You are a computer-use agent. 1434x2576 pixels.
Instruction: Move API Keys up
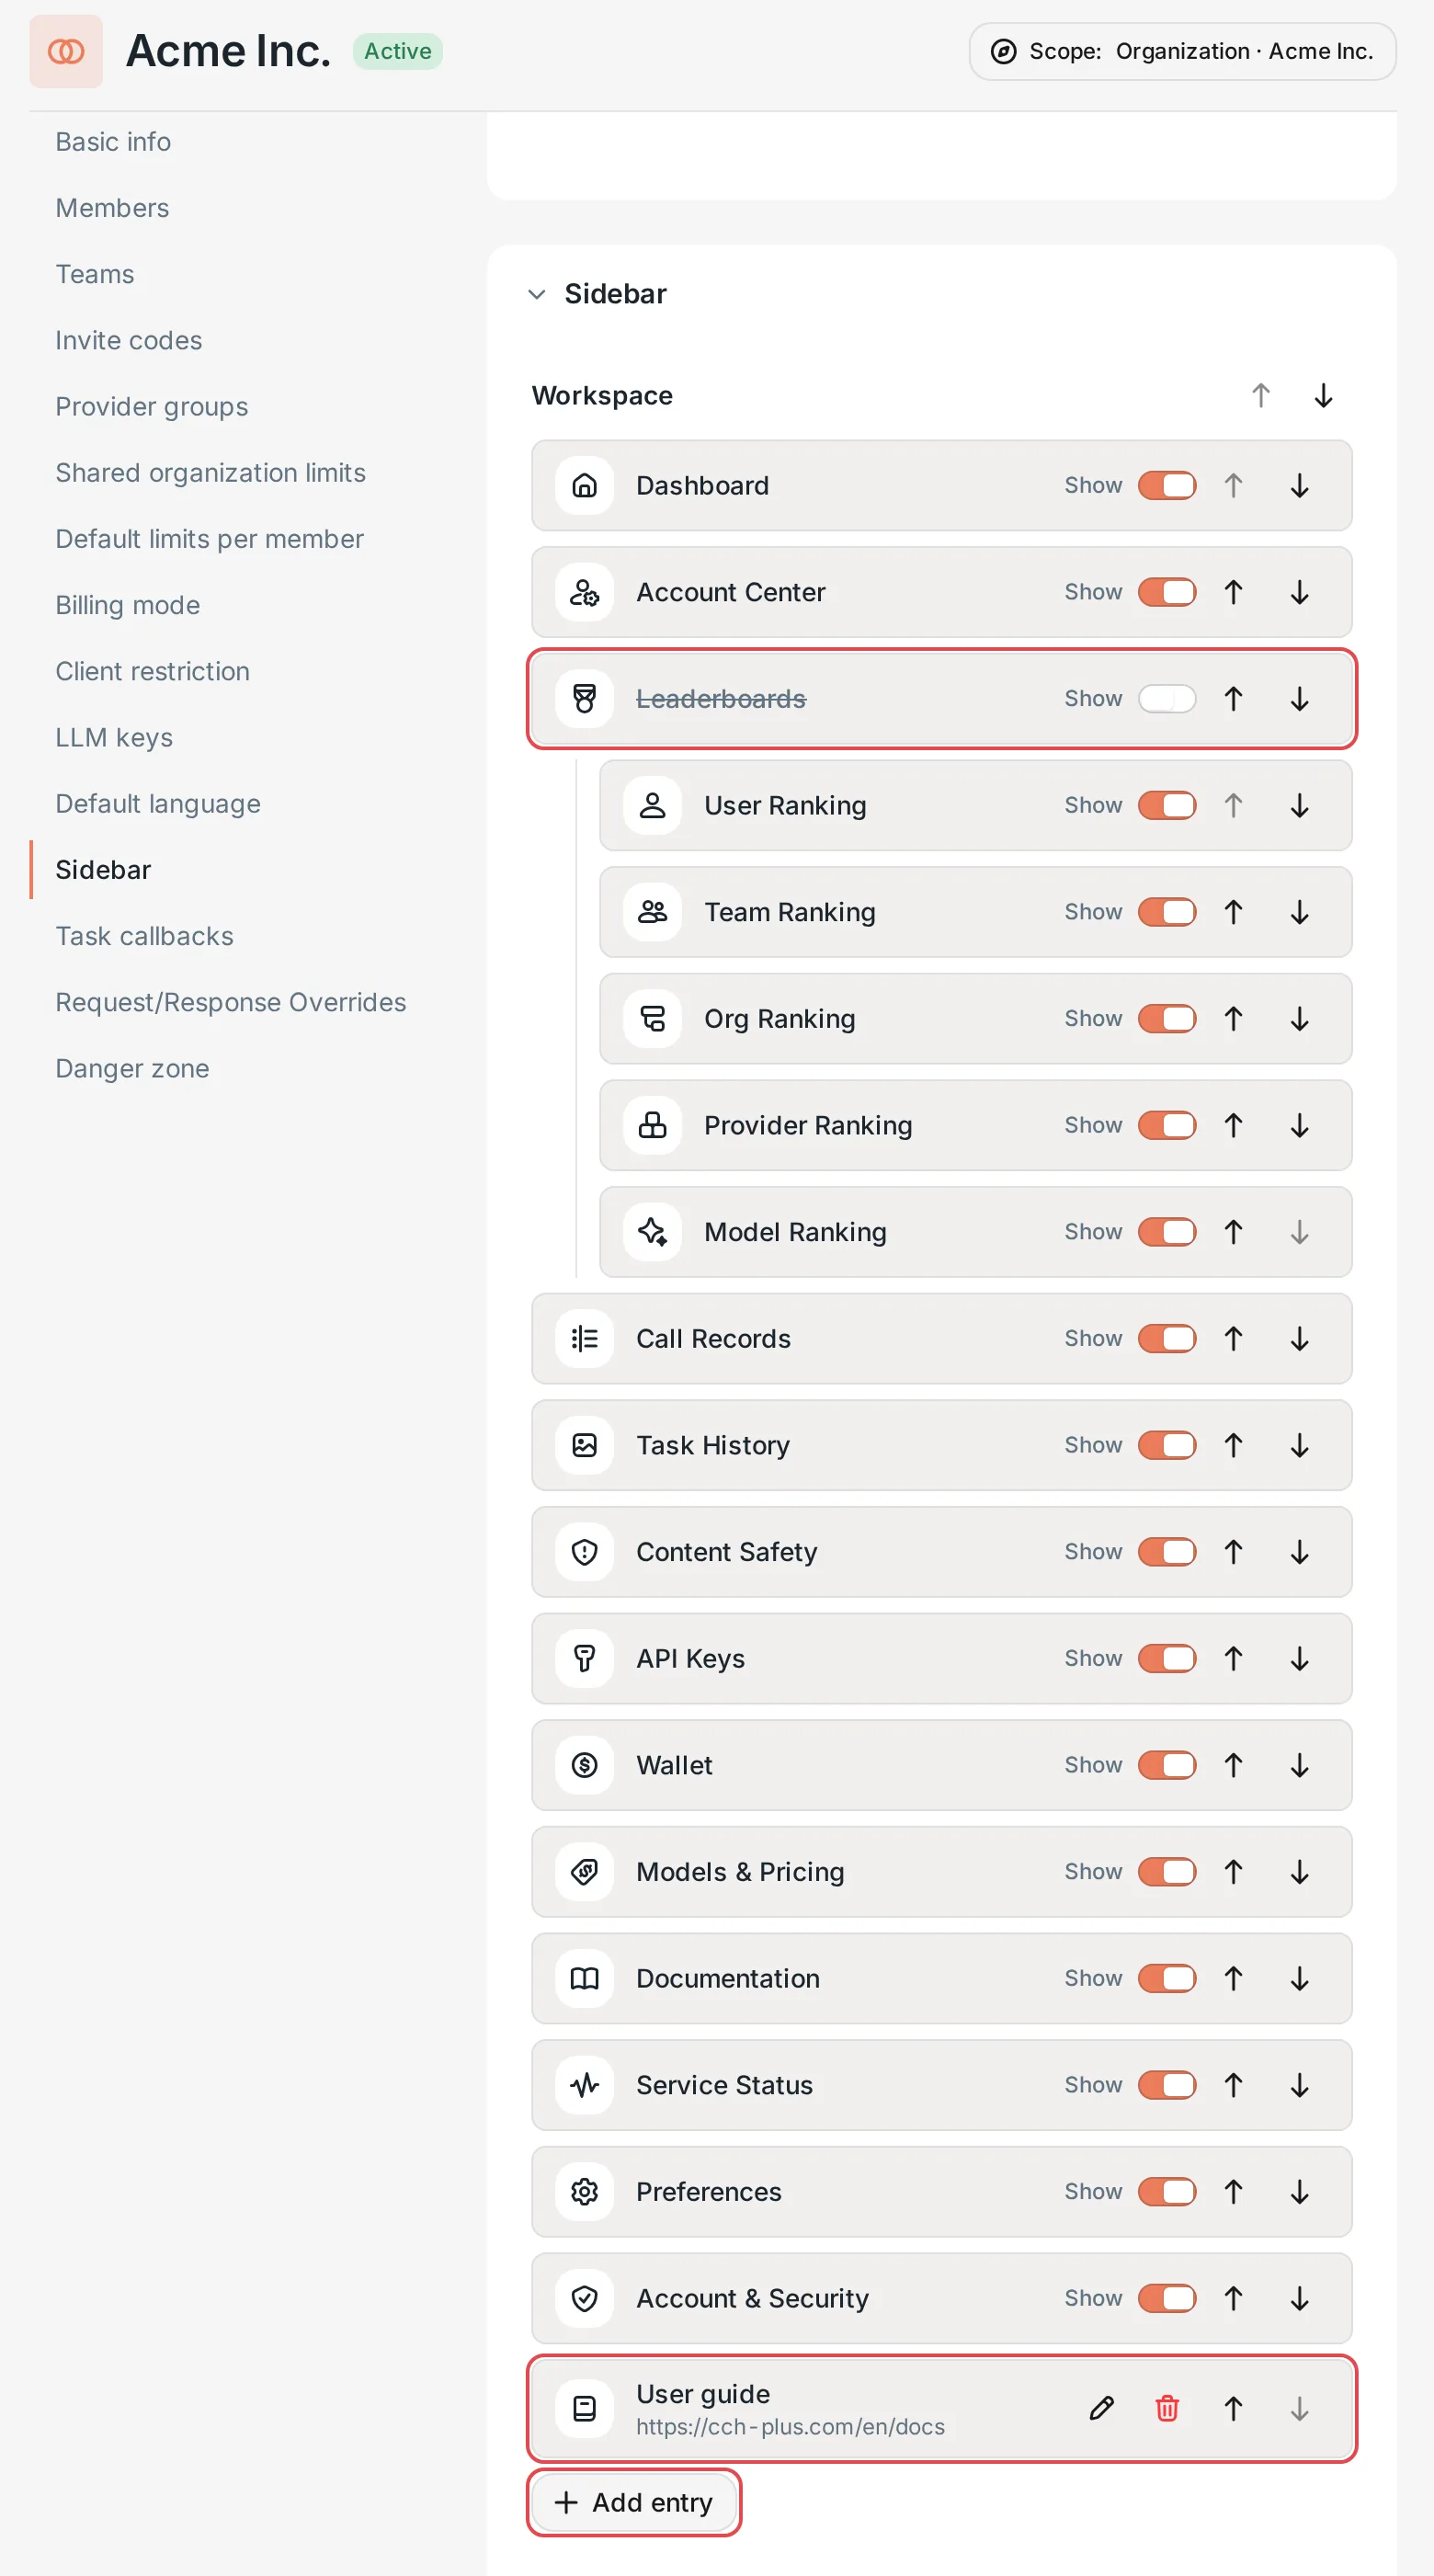(1233, 1658)
